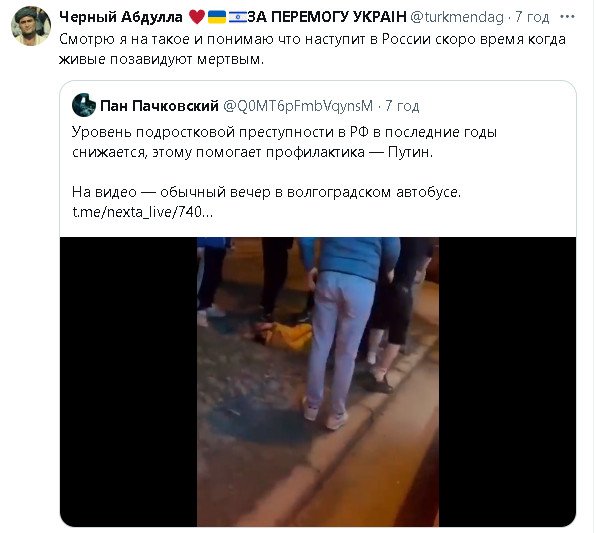Click Пан Пачковский's small avatar

tap(84, 105)
